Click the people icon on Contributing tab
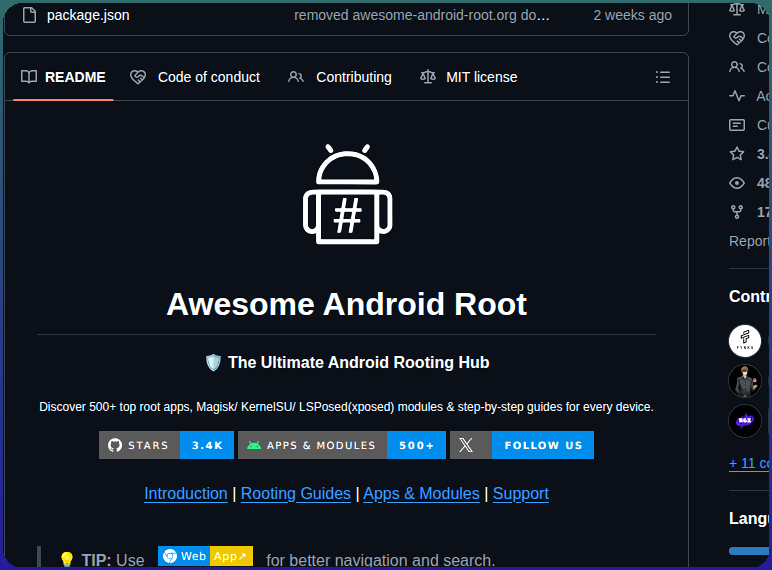 [x=296, y=77]
